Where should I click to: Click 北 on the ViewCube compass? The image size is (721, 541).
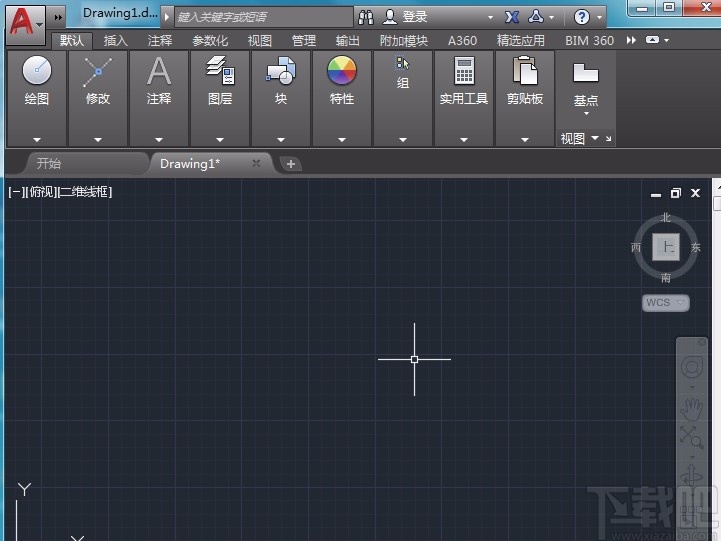(x=666, y=217)
